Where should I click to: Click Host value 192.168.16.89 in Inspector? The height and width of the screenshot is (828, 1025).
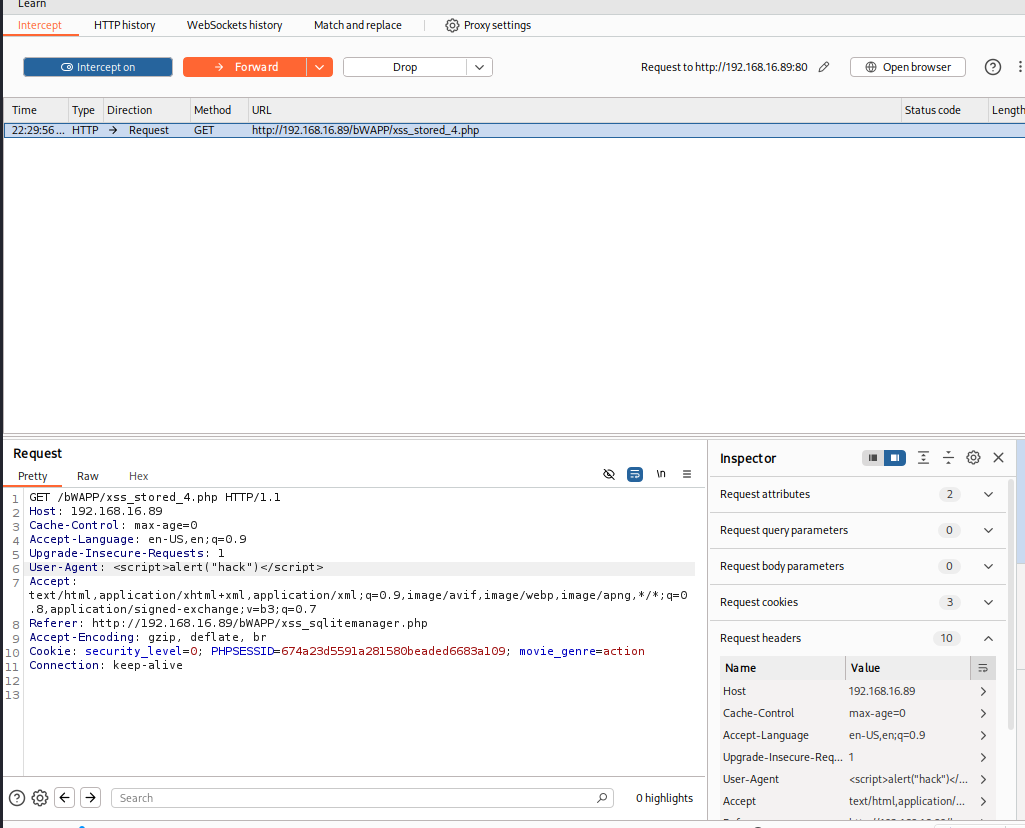click(882, 691)
